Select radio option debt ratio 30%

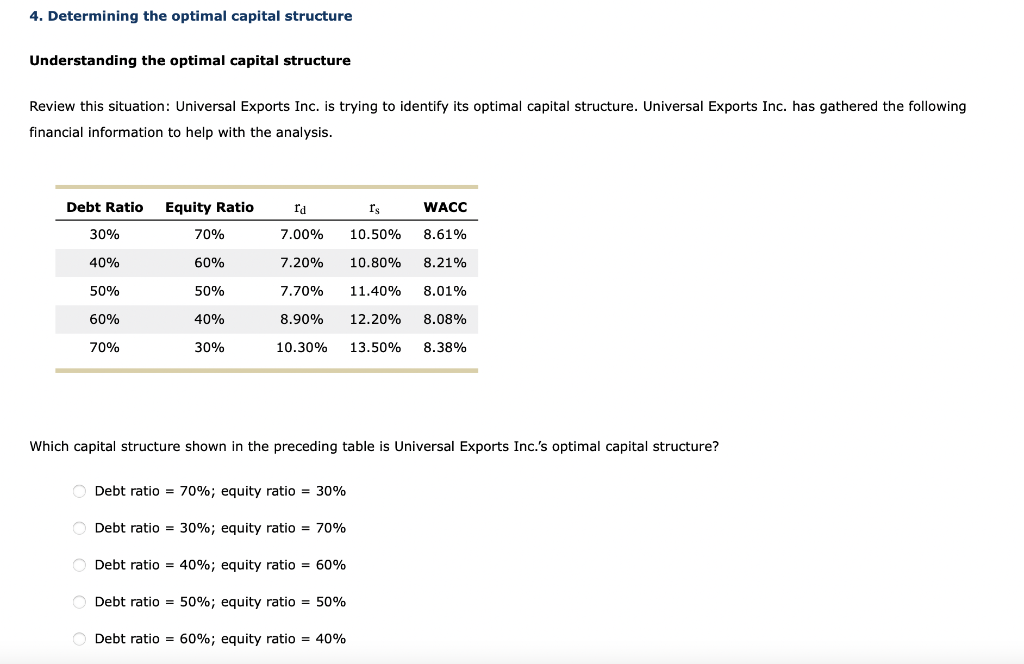[78, 528]
